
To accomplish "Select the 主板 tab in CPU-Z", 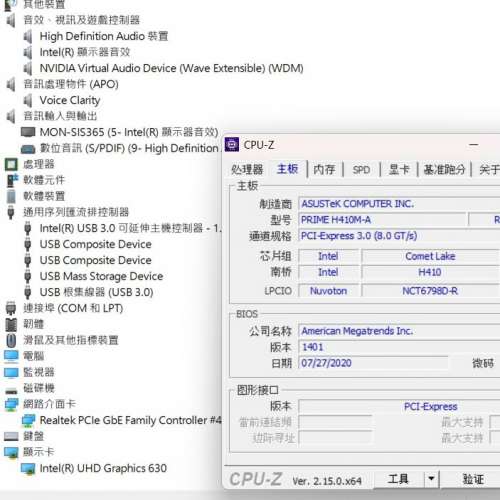I will point(287,169).
